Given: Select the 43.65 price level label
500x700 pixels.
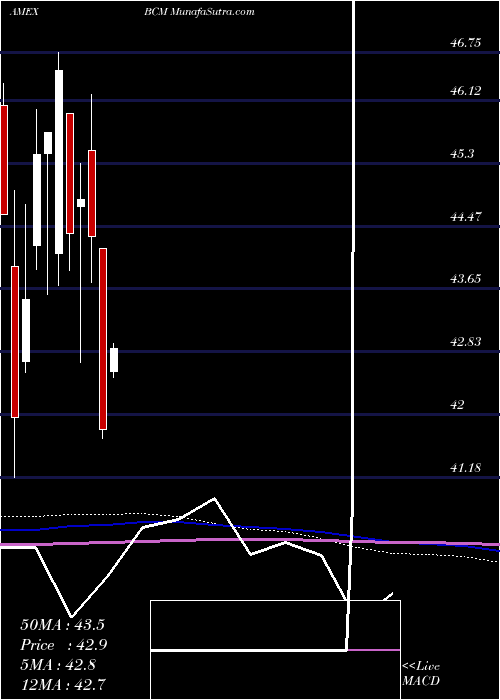Looking at the screenshot, I should (465, 279).
